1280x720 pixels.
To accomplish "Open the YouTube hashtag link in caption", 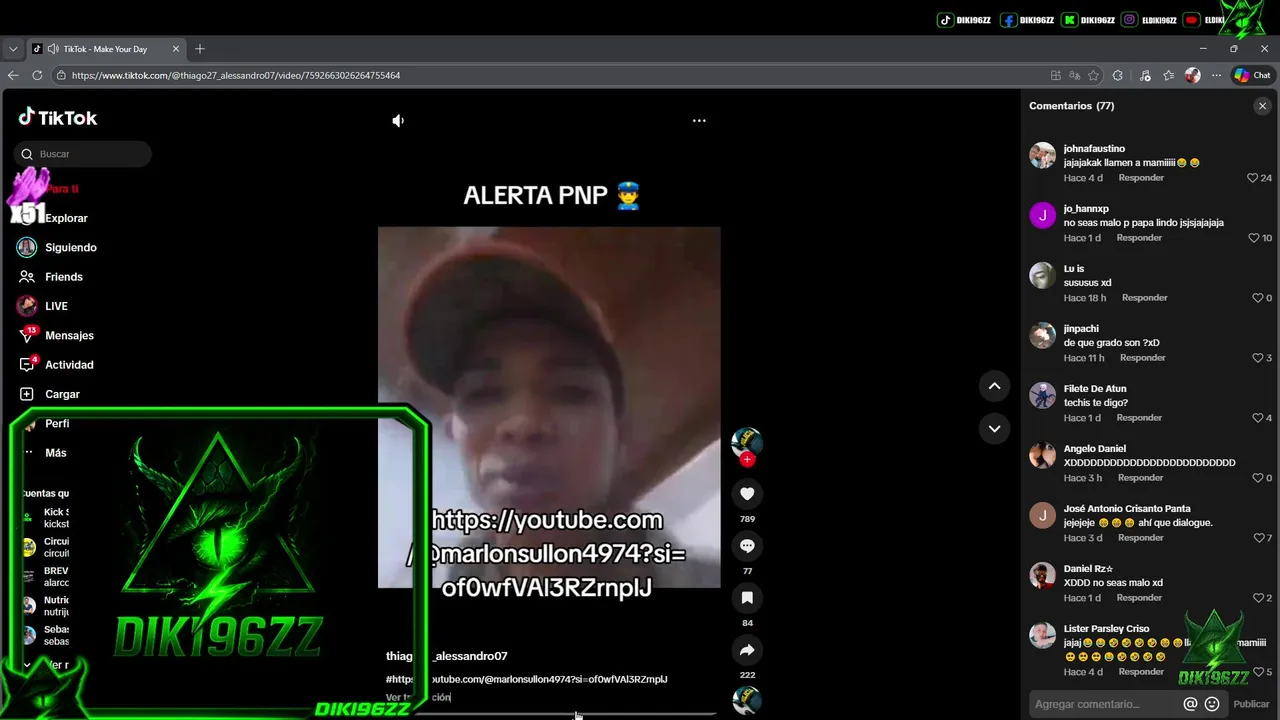I will coord(527,679).
